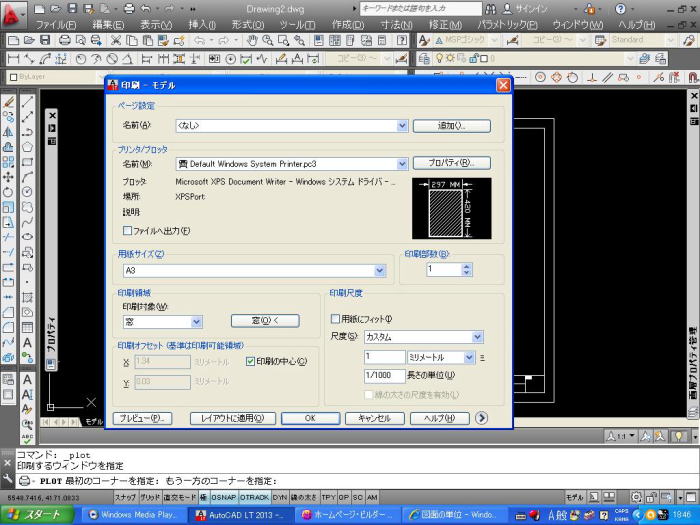
Task: Open the 挿入(I) menu
Action: click(x=202, y=25)
